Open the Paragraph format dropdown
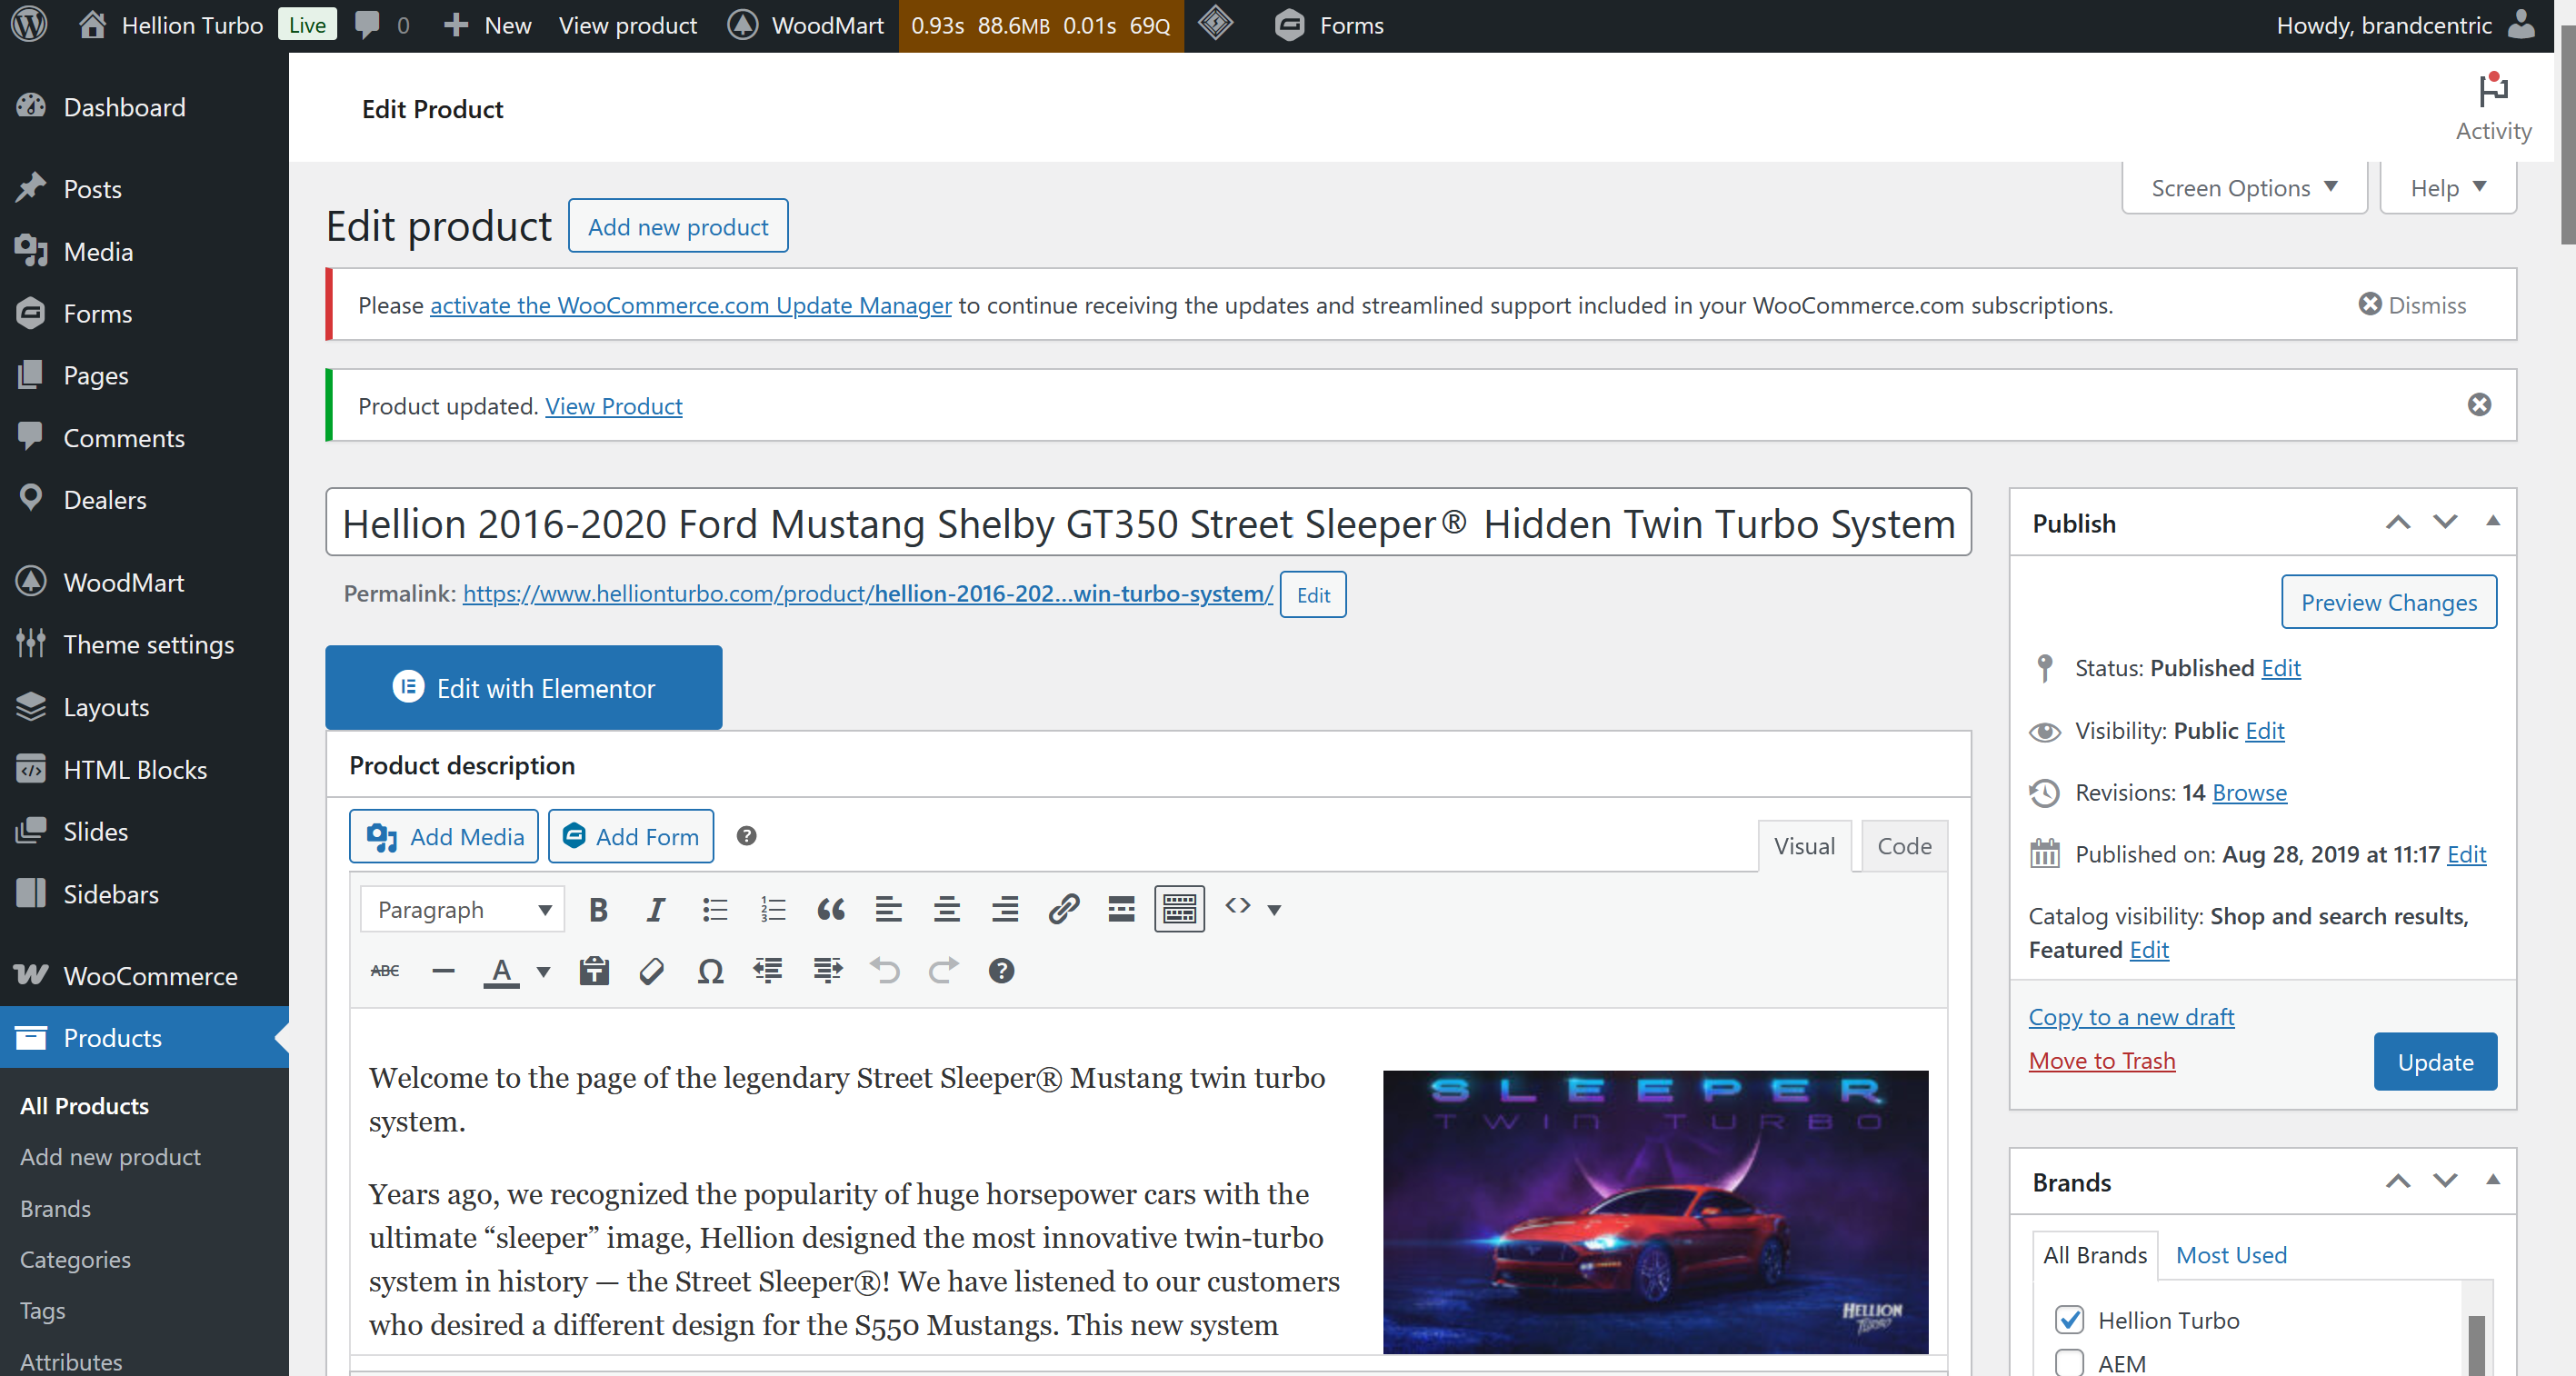The width and height of the screenshot is (2576, 1376). click(x=462, y=909)
